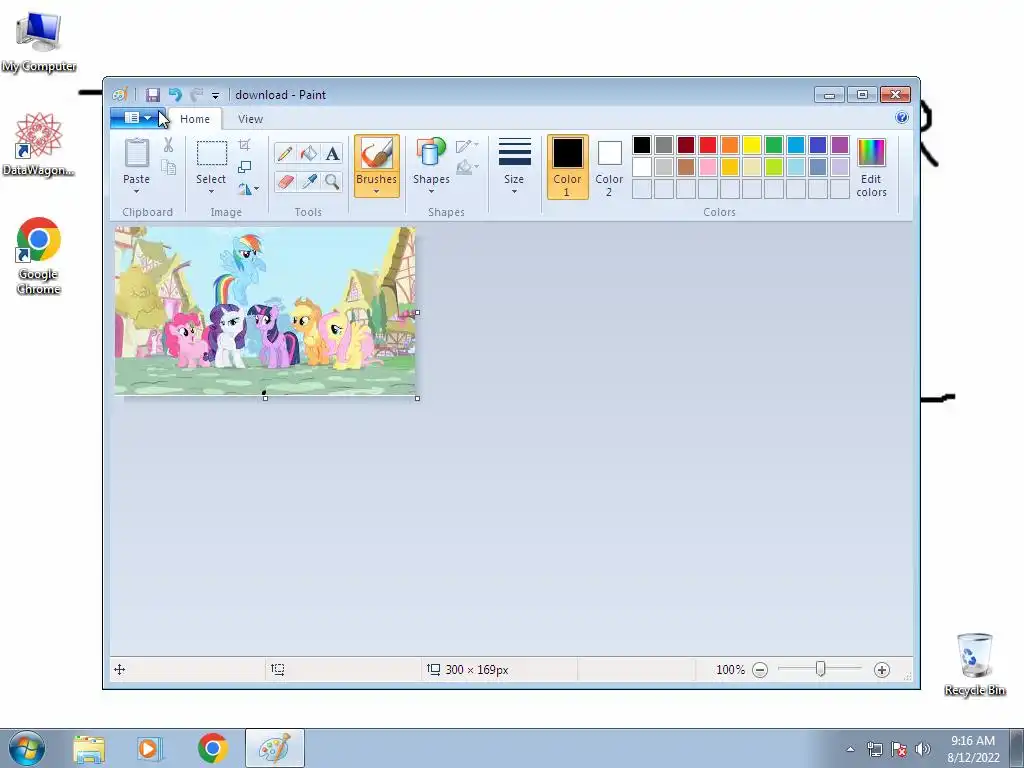The width and height of the screenshot is (1024, 768).
Task: Pick the Text tool
Action: point(332,153)
